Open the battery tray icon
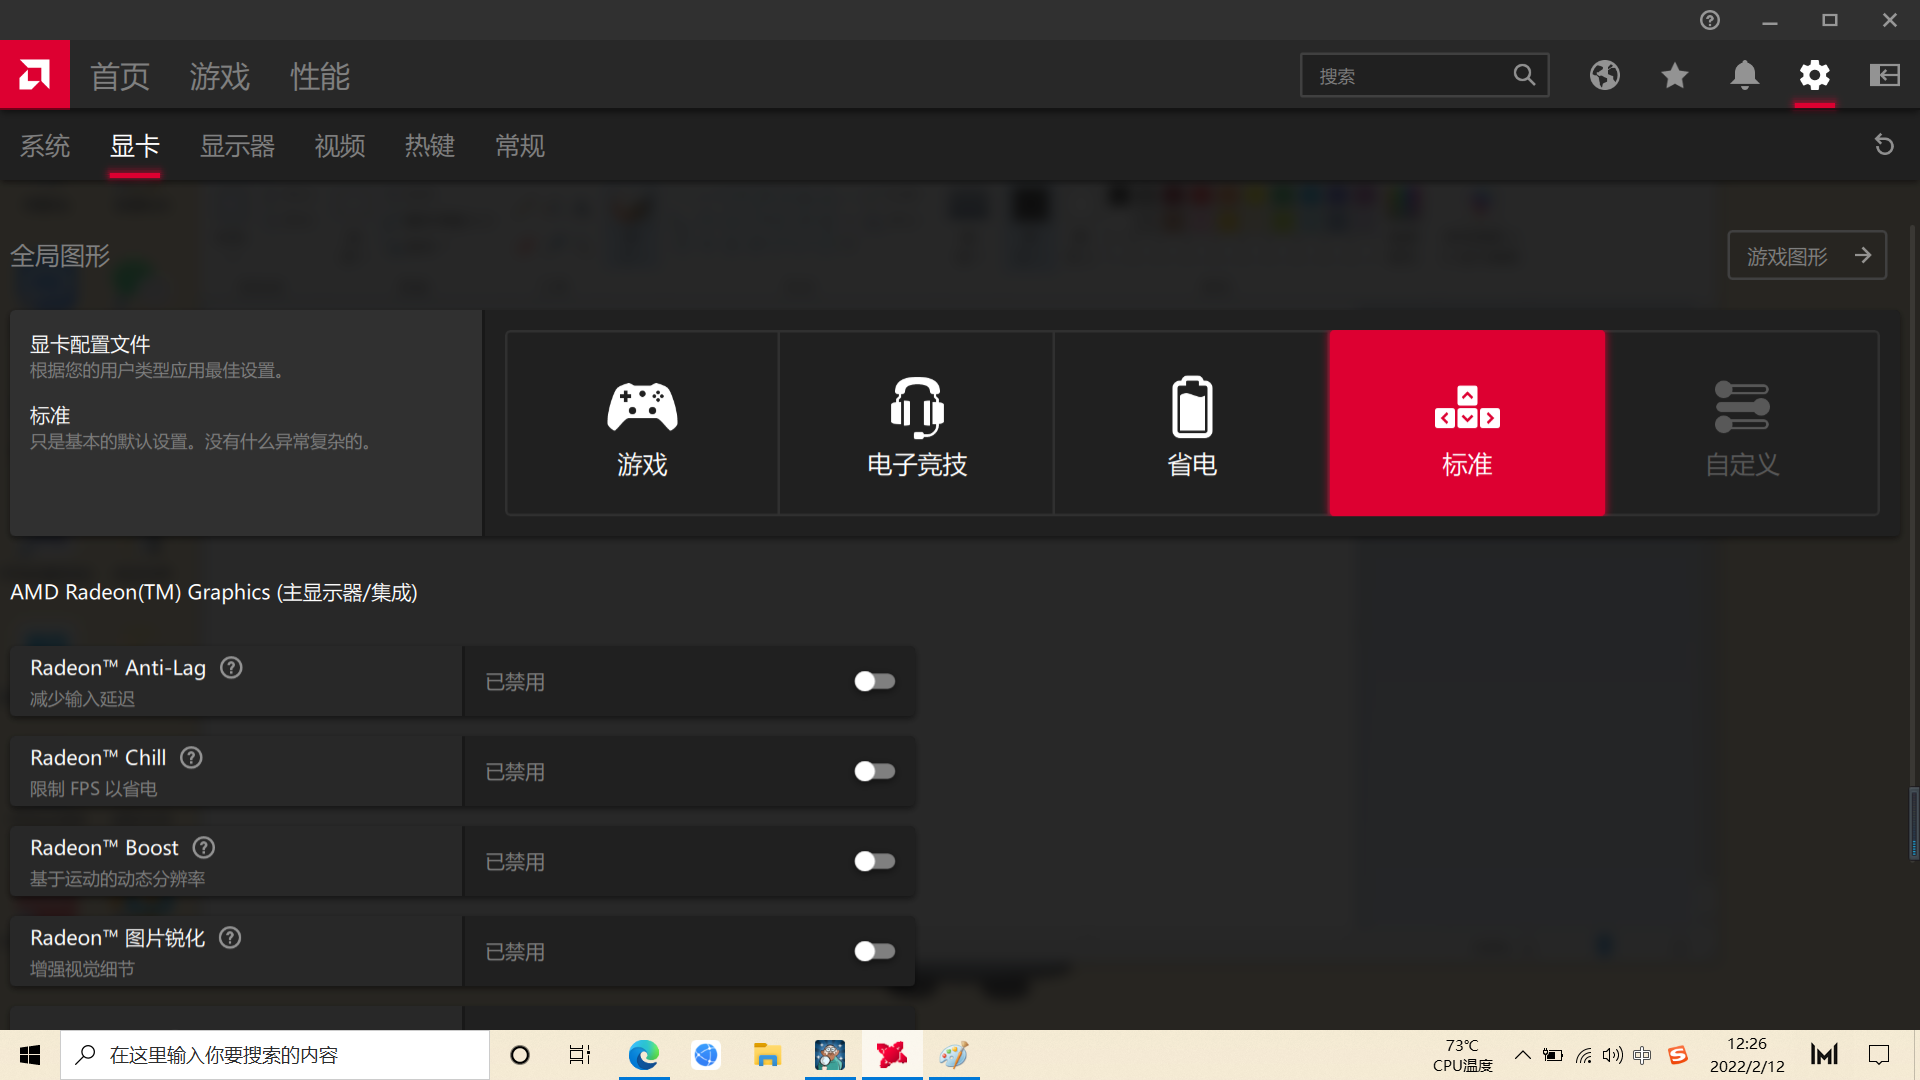This screenshot has width=1920, height=1080. click(1553, 1055)
